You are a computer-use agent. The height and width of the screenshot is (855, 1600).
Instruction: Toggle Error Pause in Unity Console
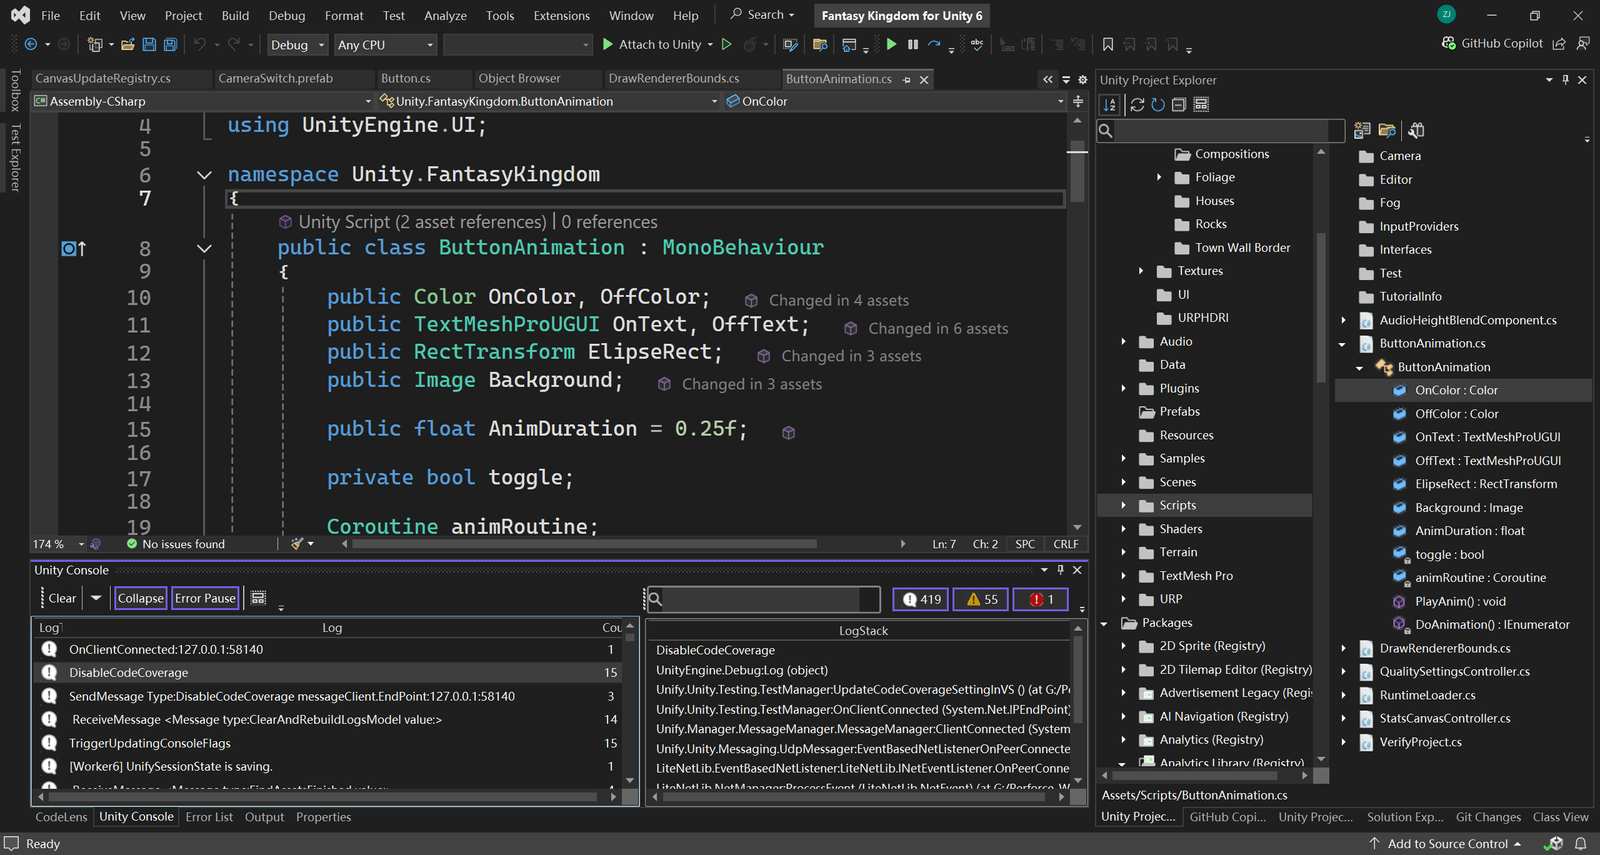pos(205,598)
